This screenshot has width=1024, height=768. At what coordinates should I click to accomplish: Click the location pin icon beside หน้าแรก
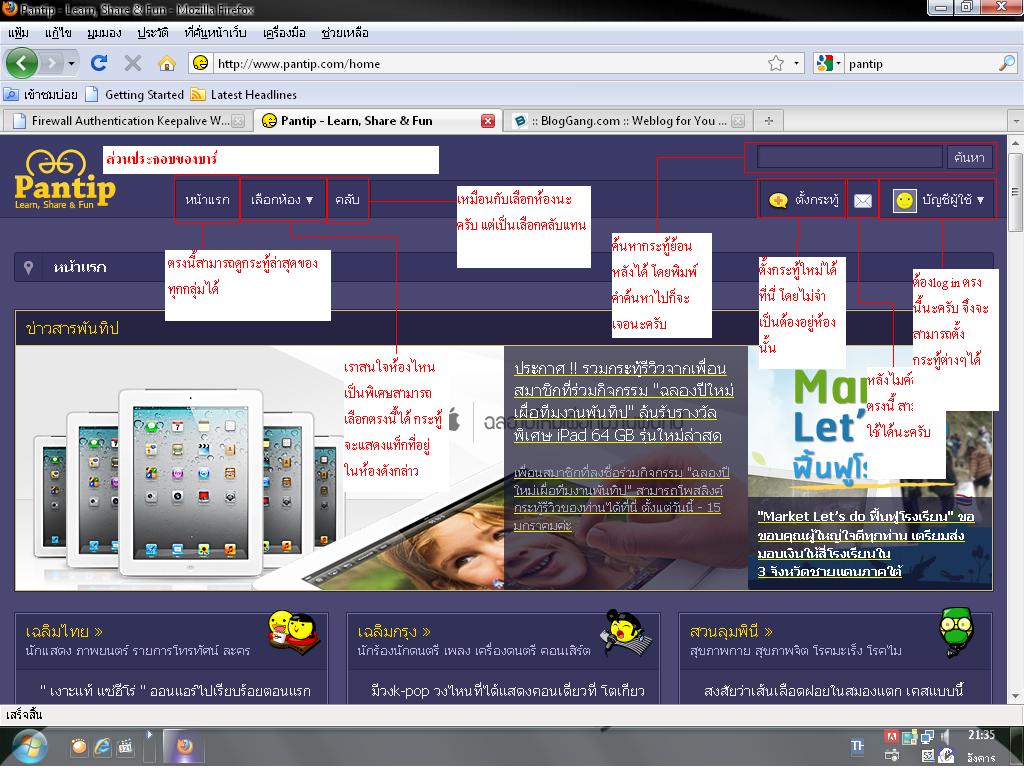coord(28,267)
